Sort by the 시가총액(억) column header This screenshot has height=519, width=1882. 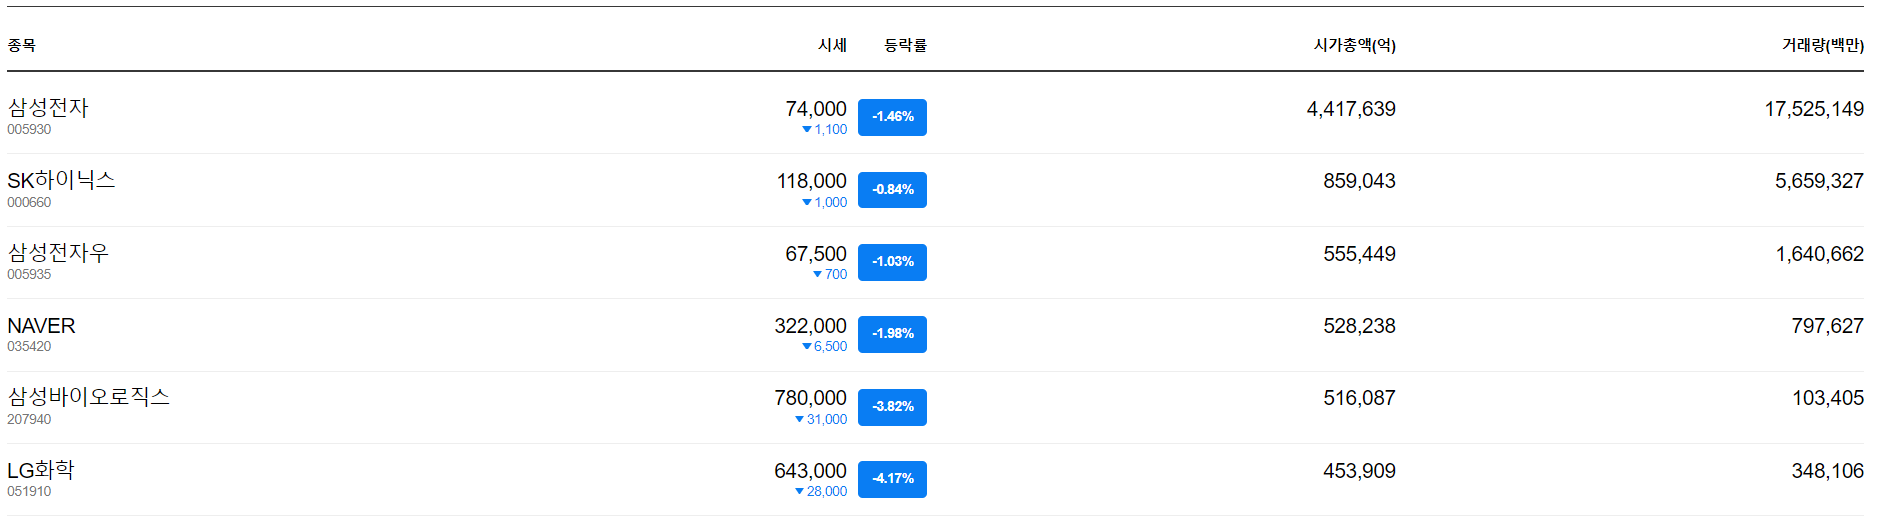pos(1354,45)
